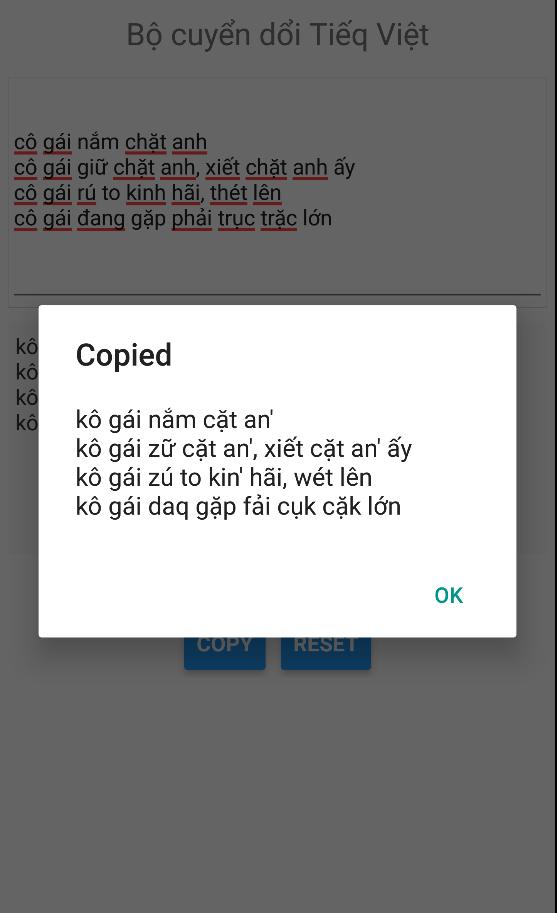Click the "Bộ cuyển dổi Tiếq Việt" title
Screen dimensions: 557x913
point(278,35)
